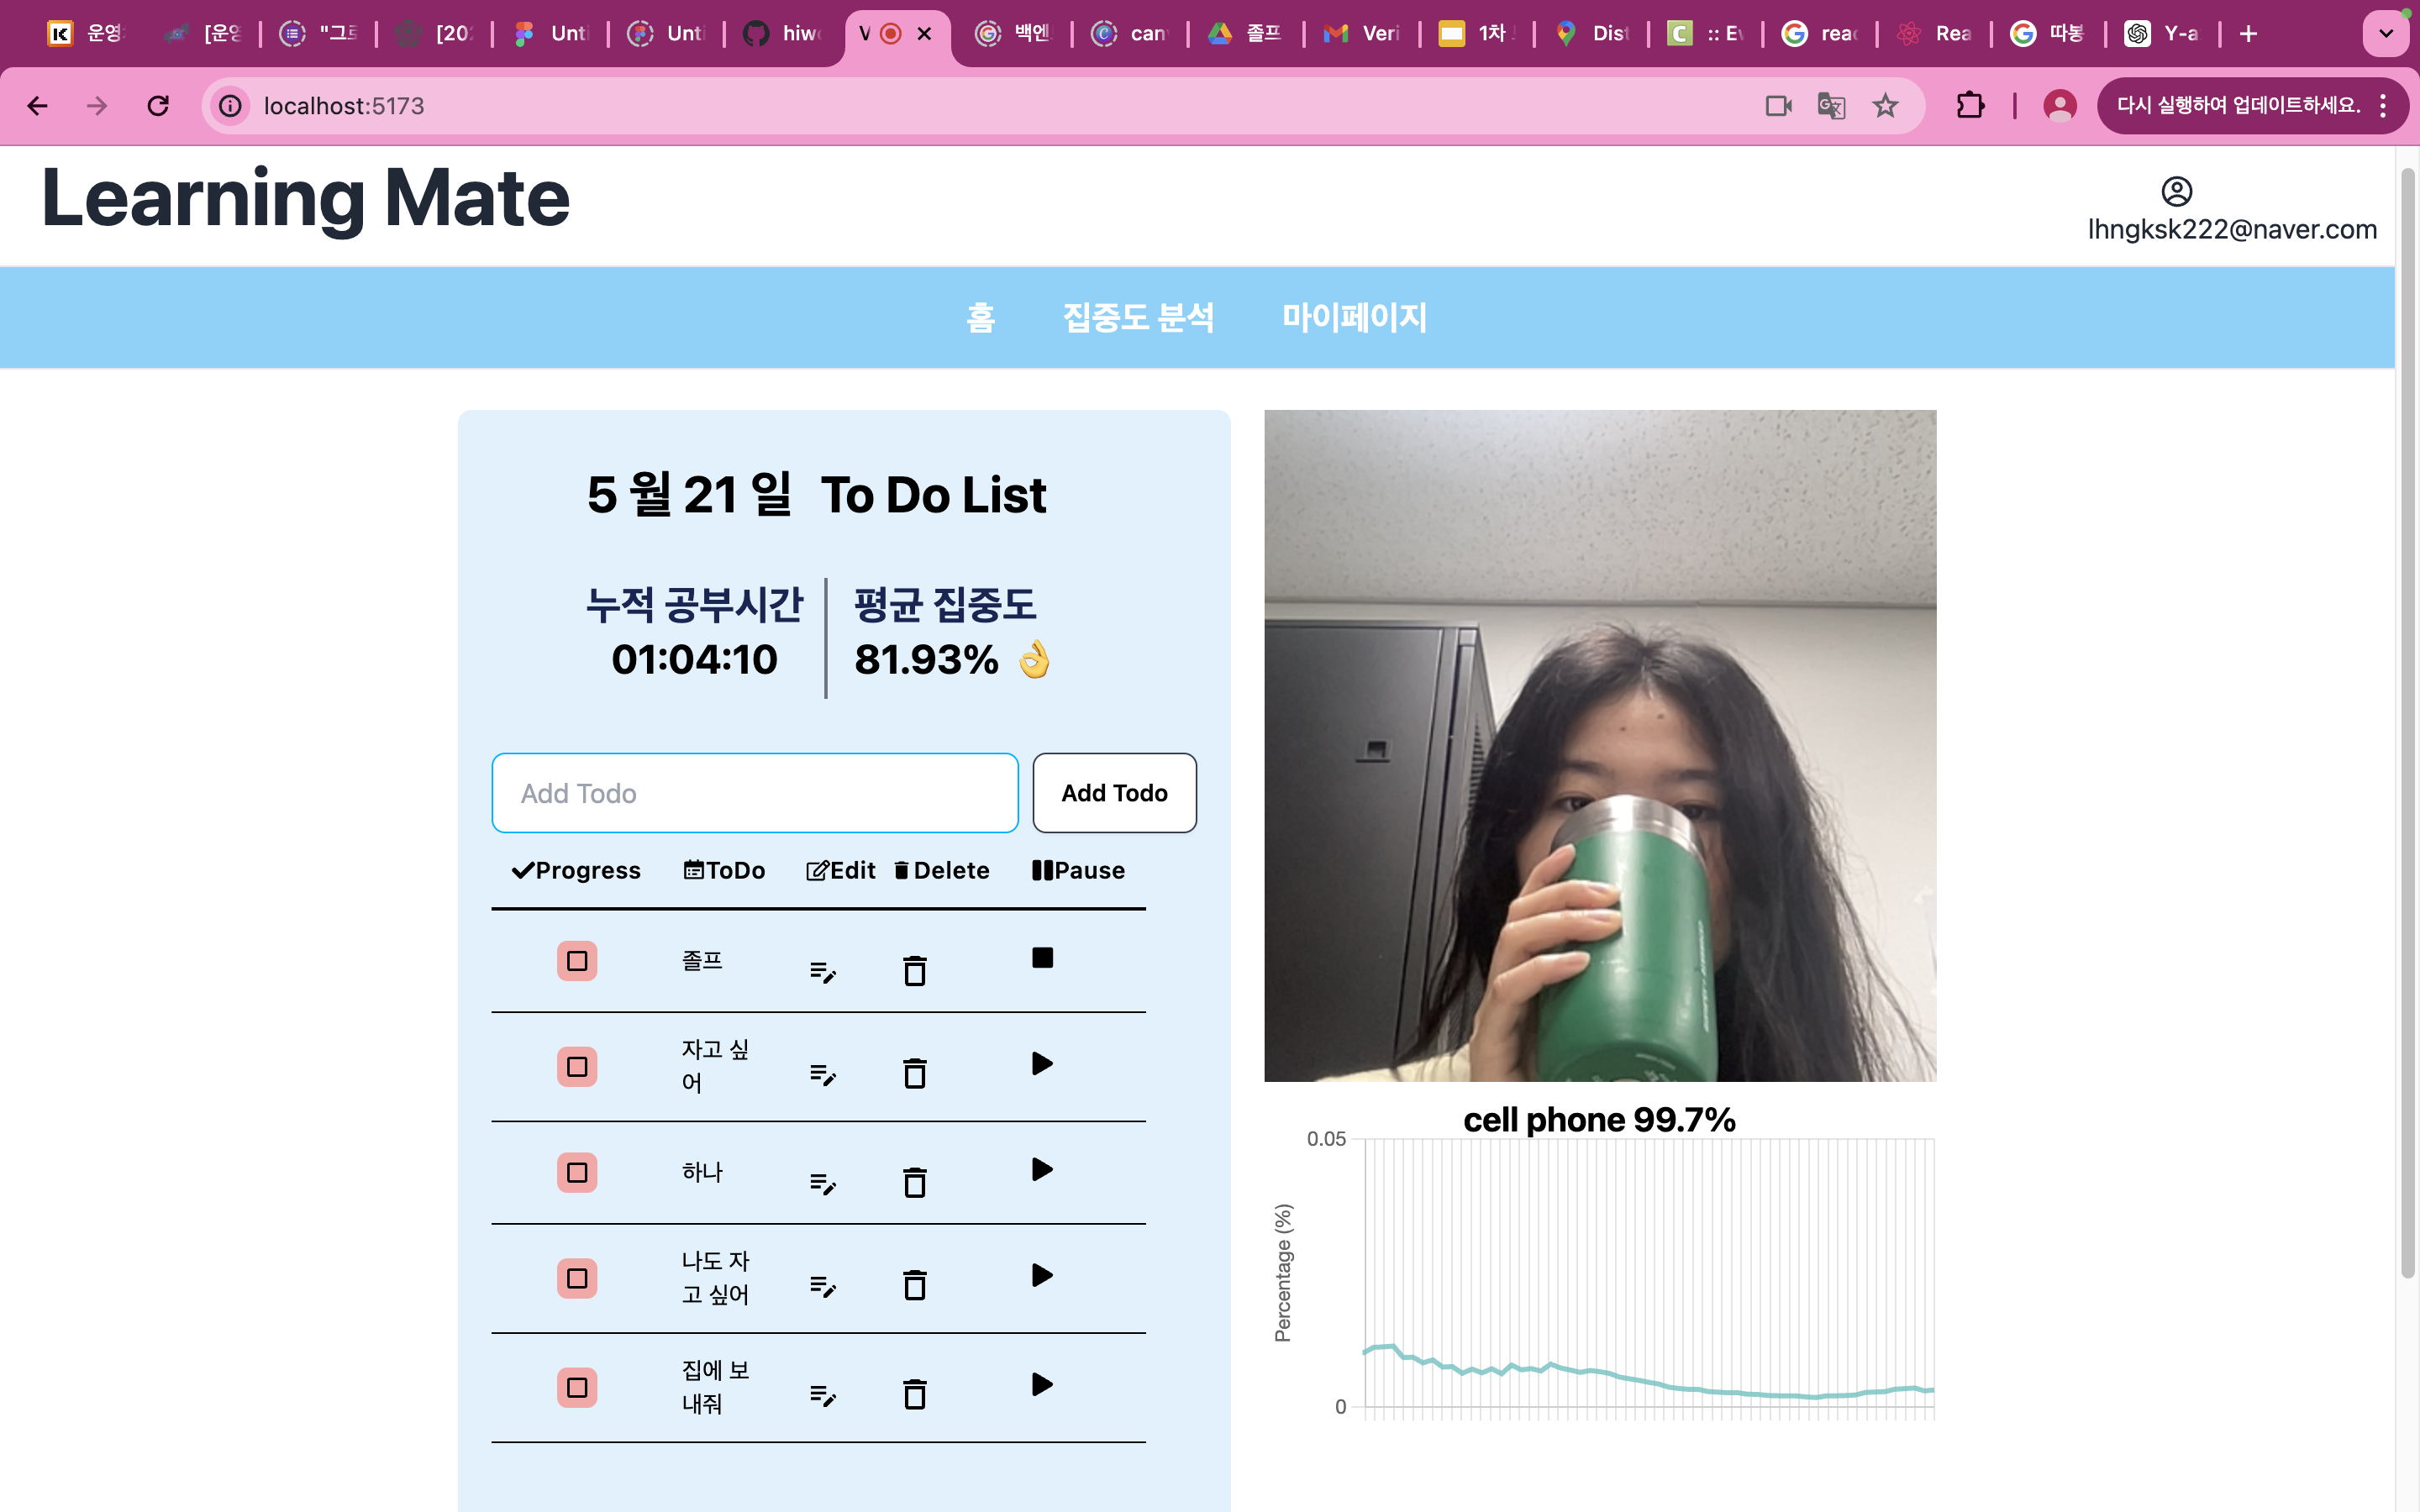Image resolution: width=2420 pixels, height=1512 pixels.
Task: Click the page vertical scrollbar
Action: point(2407,720)
